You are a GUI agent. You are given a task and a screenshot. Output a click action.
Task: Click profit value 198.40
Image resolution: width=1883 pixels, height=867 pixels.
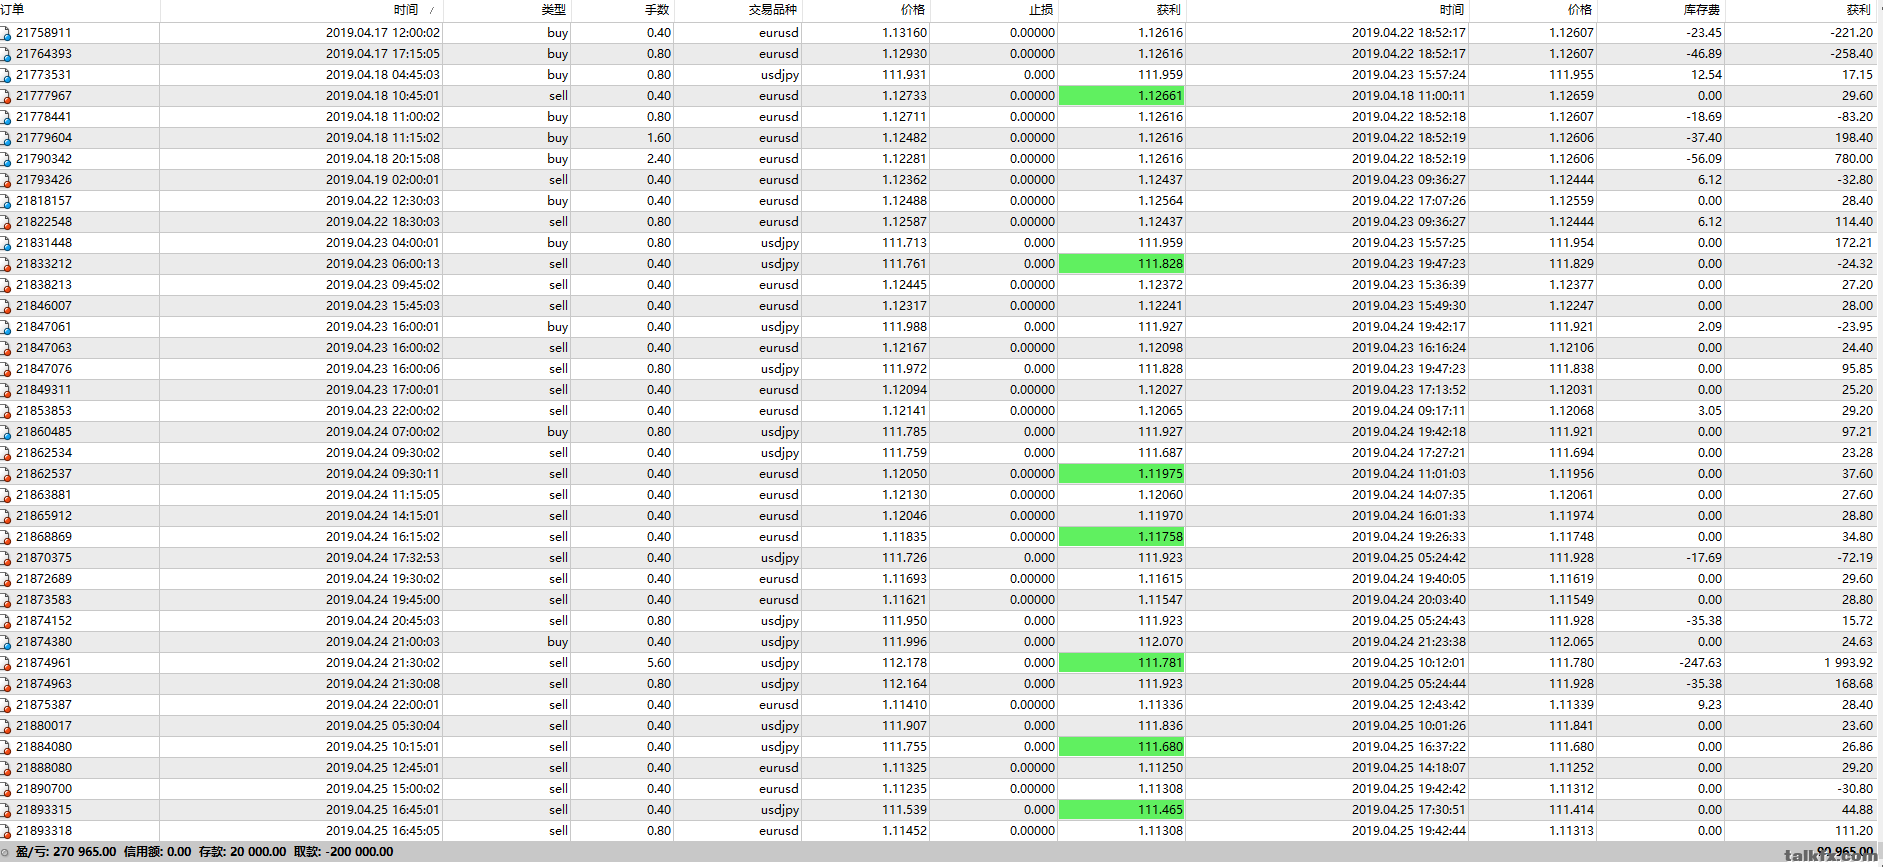1854,138
